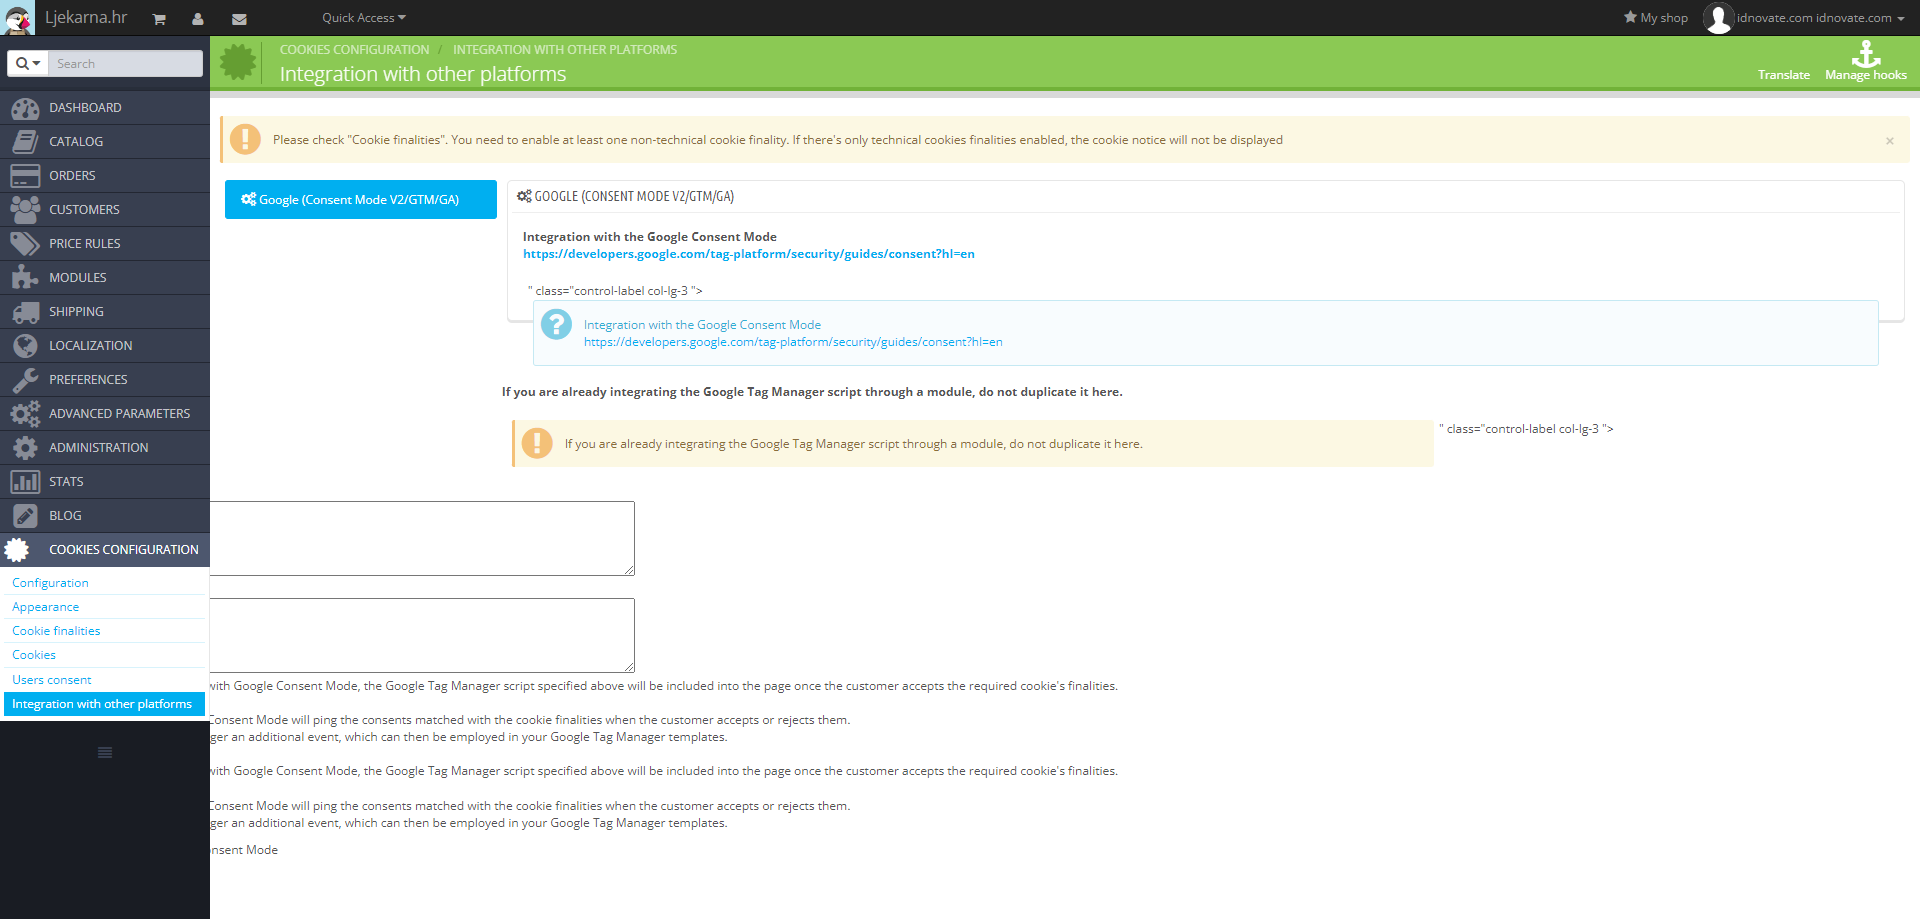Click the Ljekarna.hr shop name
The image size is (1920, 919).
pyautogui.click(x=86, y=18)
